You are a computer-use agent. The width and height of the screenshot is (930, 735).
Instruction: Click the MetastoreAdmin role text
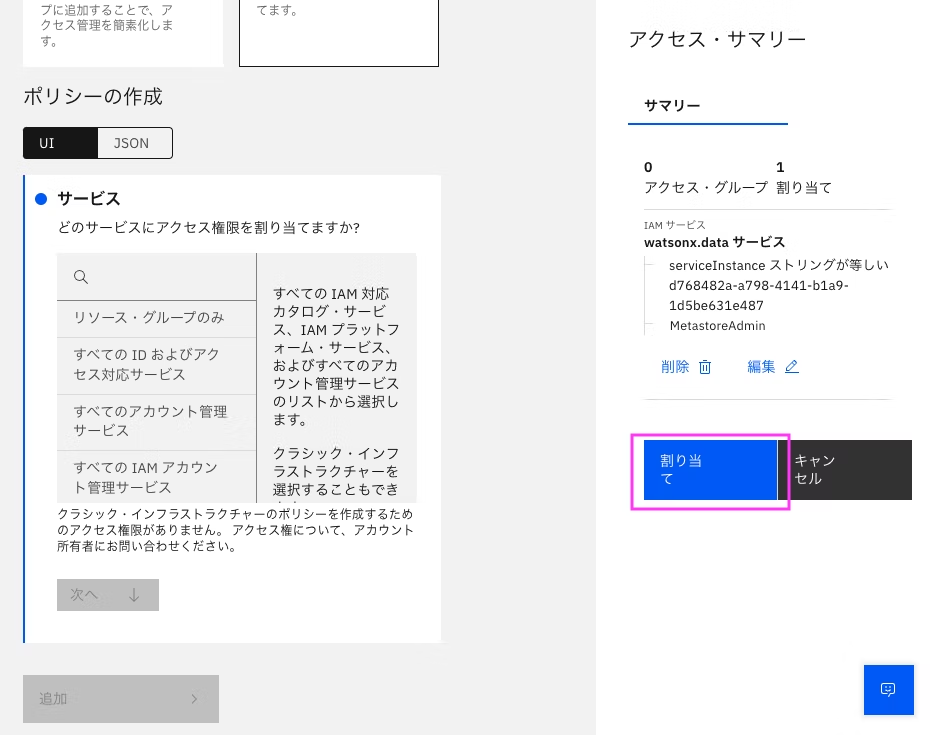pos(717,326)
